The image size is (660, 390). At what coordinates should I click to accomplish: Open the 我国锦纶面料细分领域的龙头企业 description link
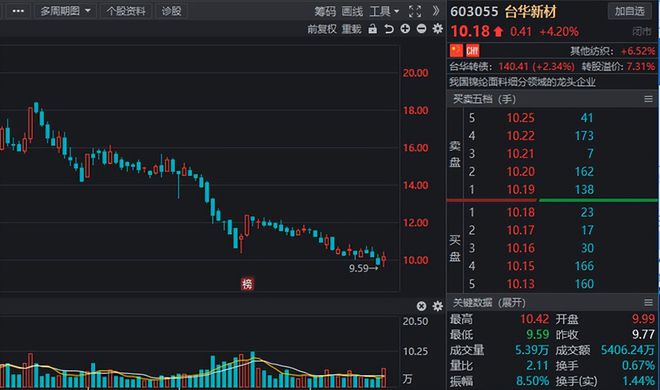coord(522,82)
